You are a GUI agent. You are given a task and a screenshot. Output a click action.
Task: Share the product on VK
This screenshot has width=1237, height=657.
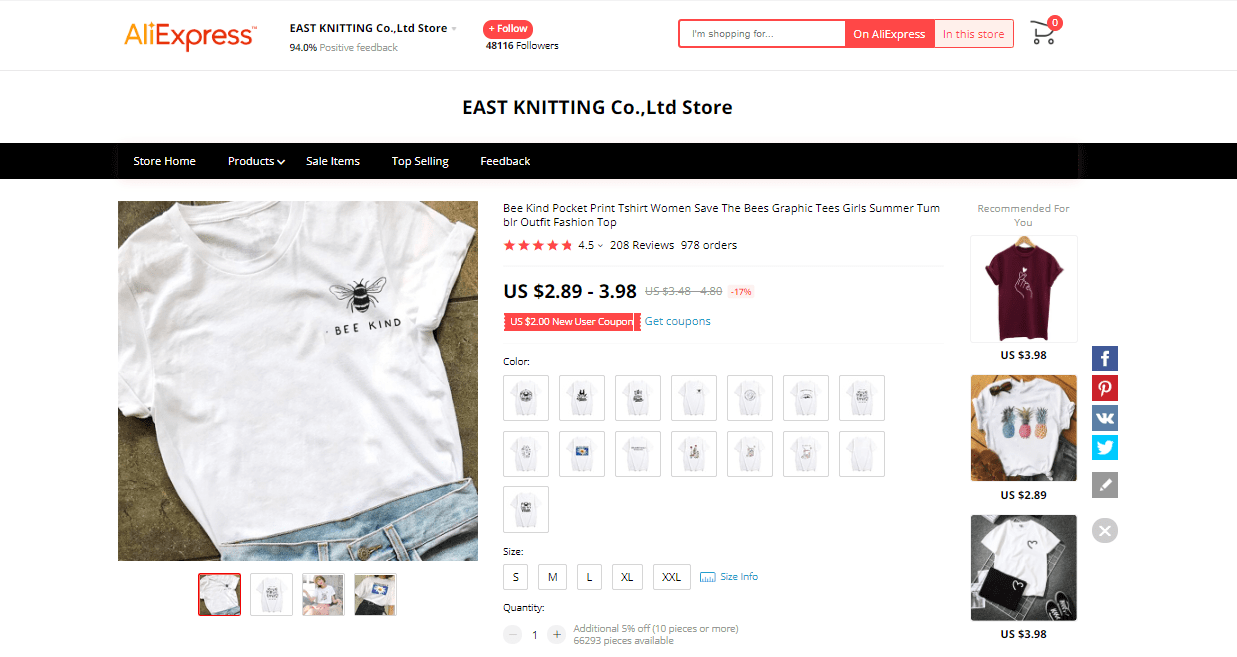[1104, 418]
